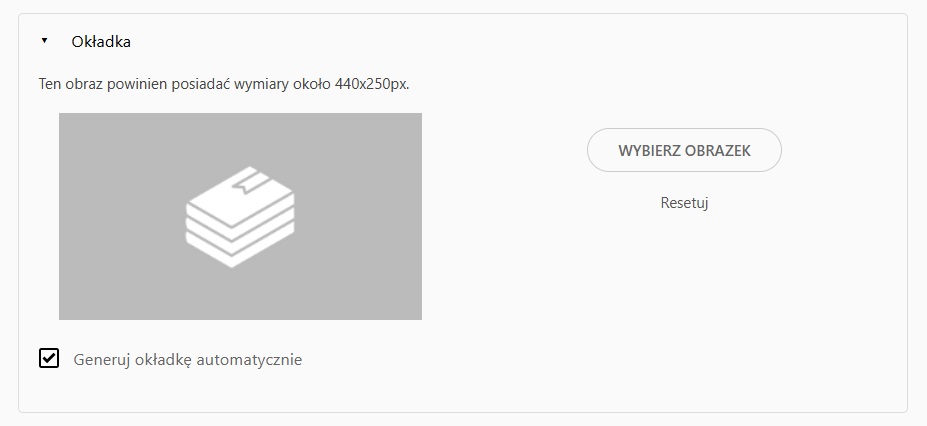This screenshot has height=426, width=927.
Task: Click the Resetuj link
Action: click(684, 203)
